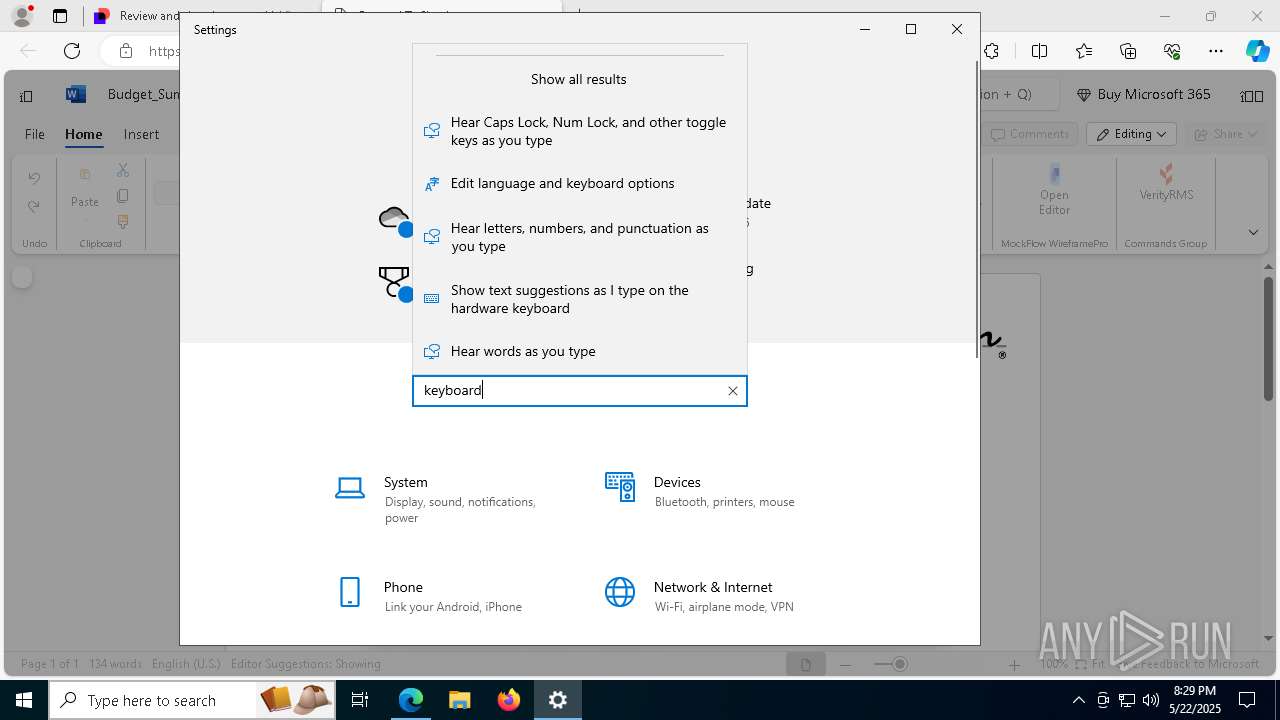Open Hear letters, numbers, and punctuation result
Viewport: 1280px width, 720px height.
pos(580,237)
